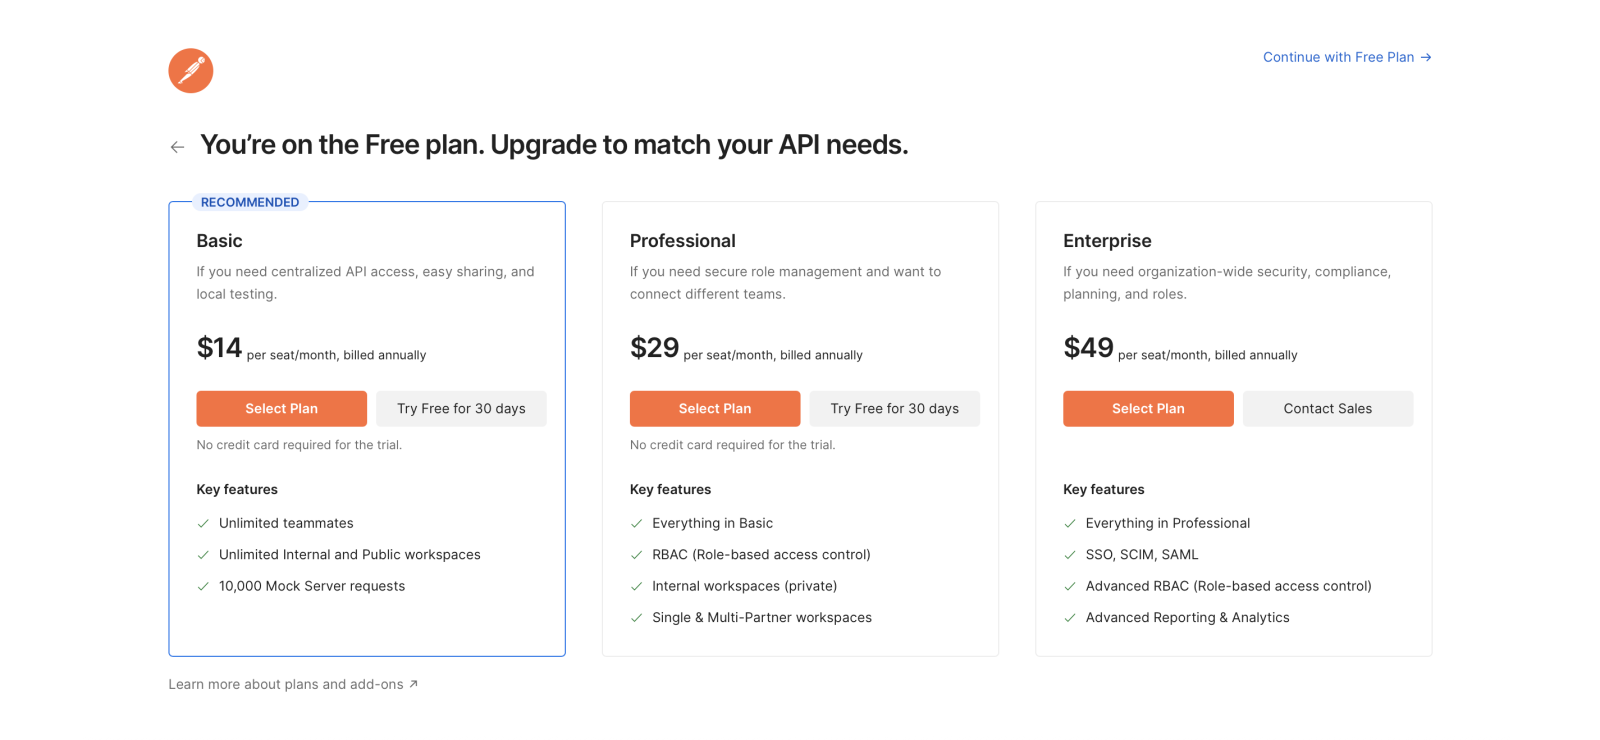1600x740 pixels.
Task: Click checkmark icon beside SSO, SCIM, SAML
Action: pyautogui.click(x=1070, y=555)
